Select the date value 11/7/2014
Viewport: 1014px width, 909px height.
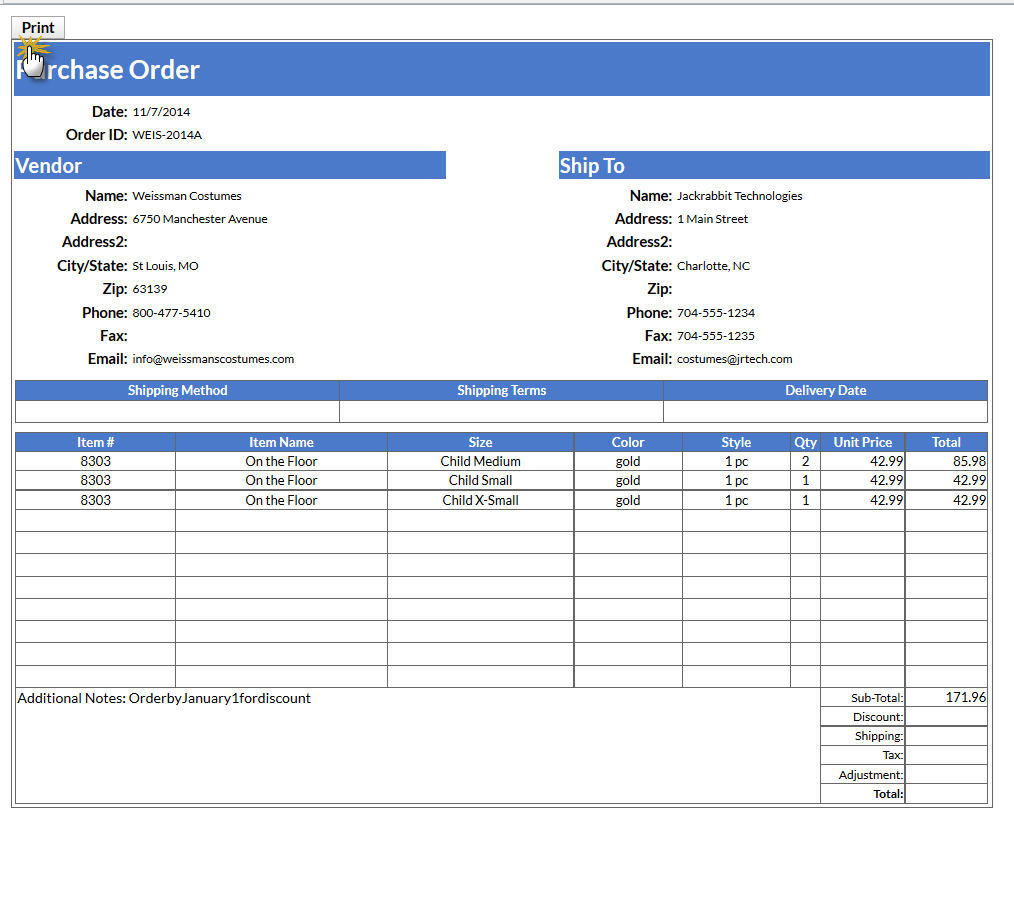click(x=161, y=112)
